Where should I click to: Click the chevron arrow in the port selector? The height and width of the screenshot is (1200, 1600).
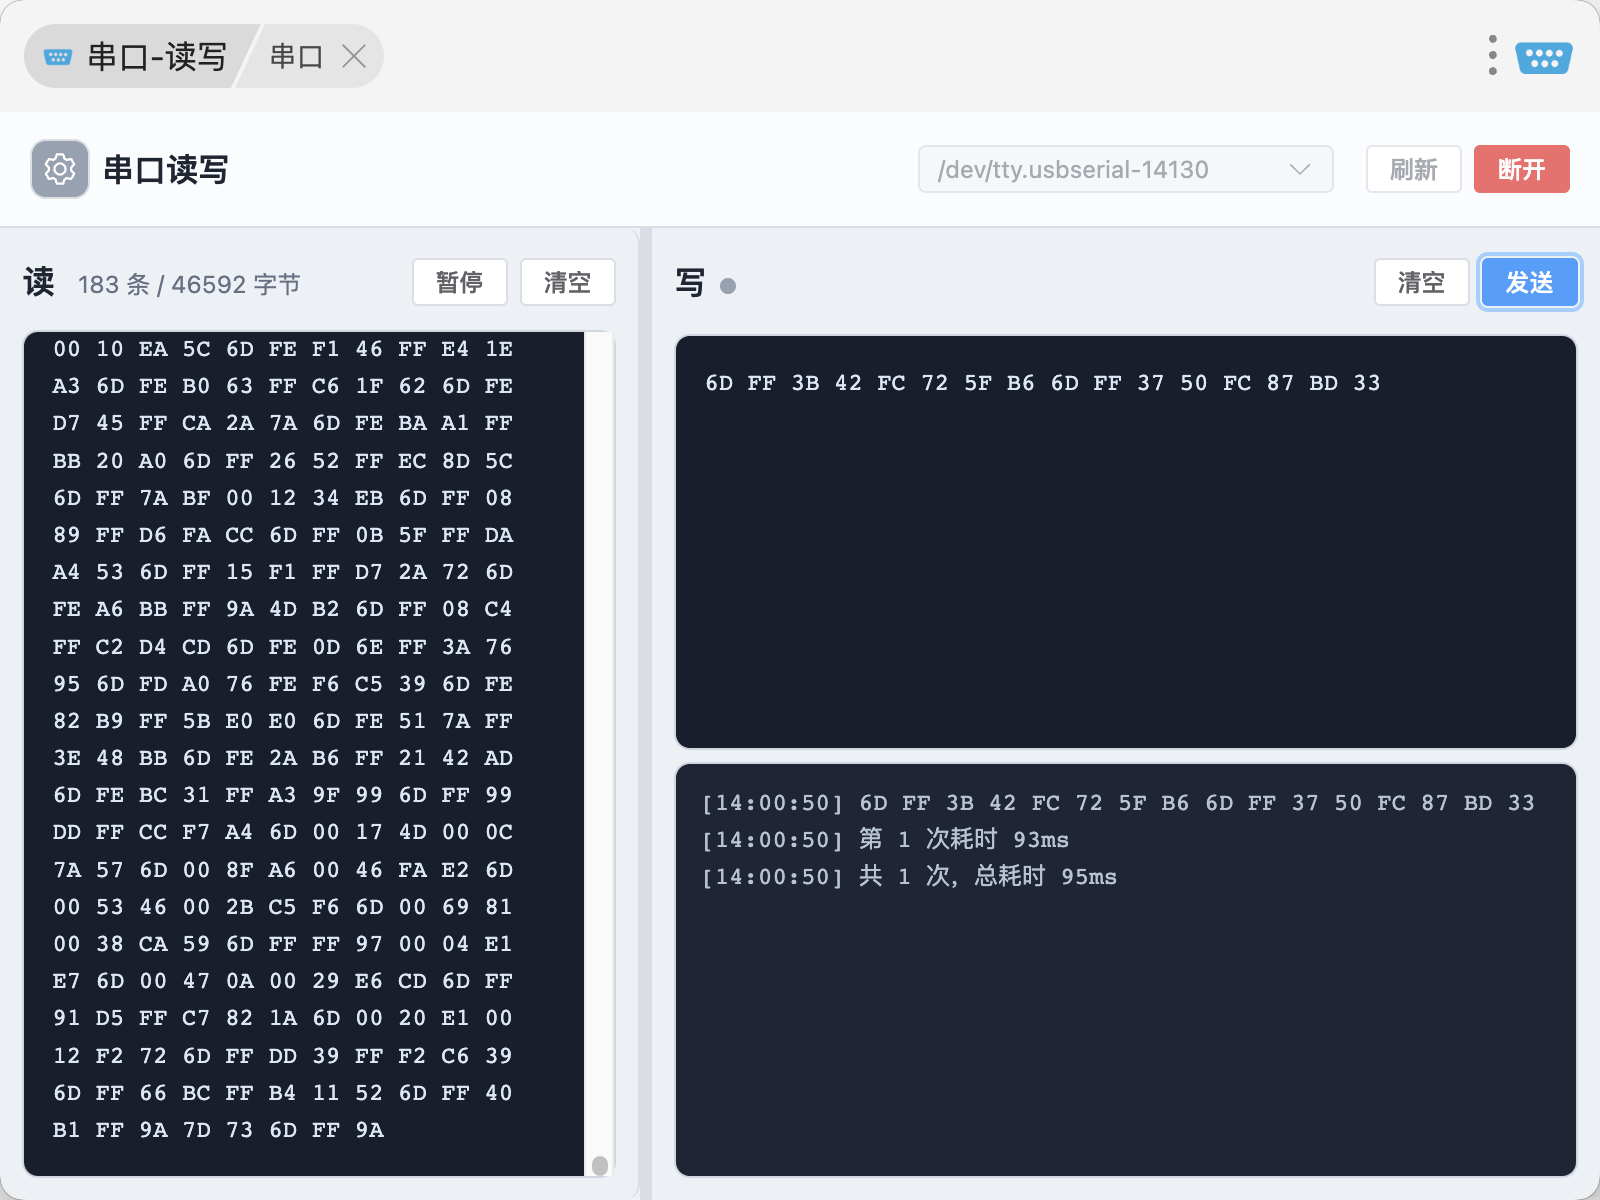tap(1300, 169)
